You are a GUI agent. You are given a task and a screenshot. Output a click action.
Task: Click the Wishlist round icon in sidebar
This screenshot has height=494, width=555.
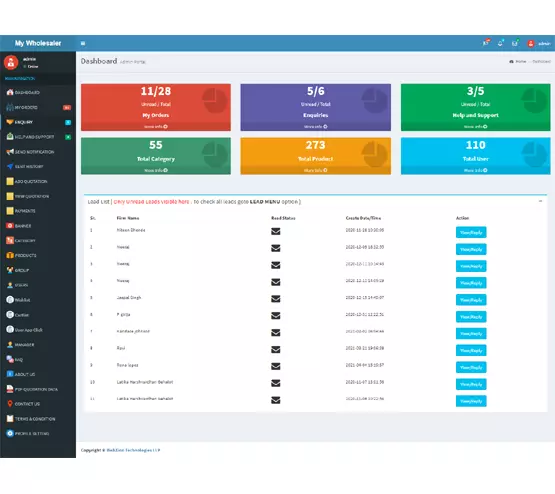tap(10, 300)
